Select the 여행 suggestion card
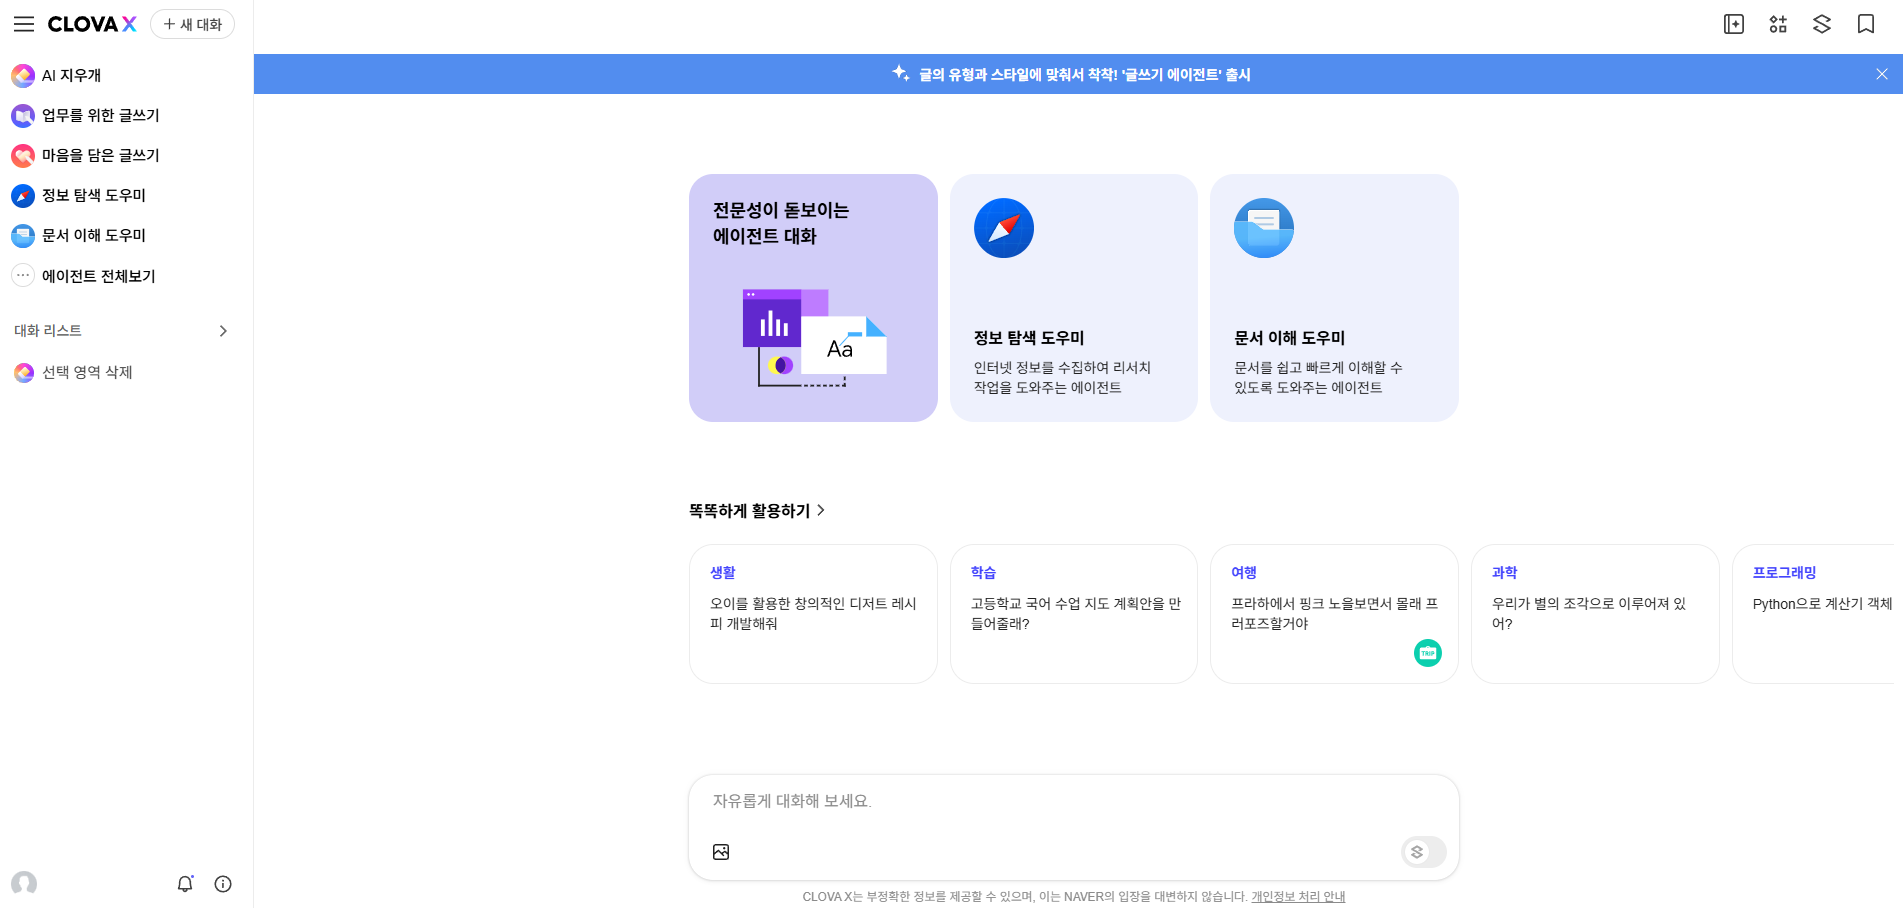This screenshot has height=908, width=1903. coord(1334,614)
